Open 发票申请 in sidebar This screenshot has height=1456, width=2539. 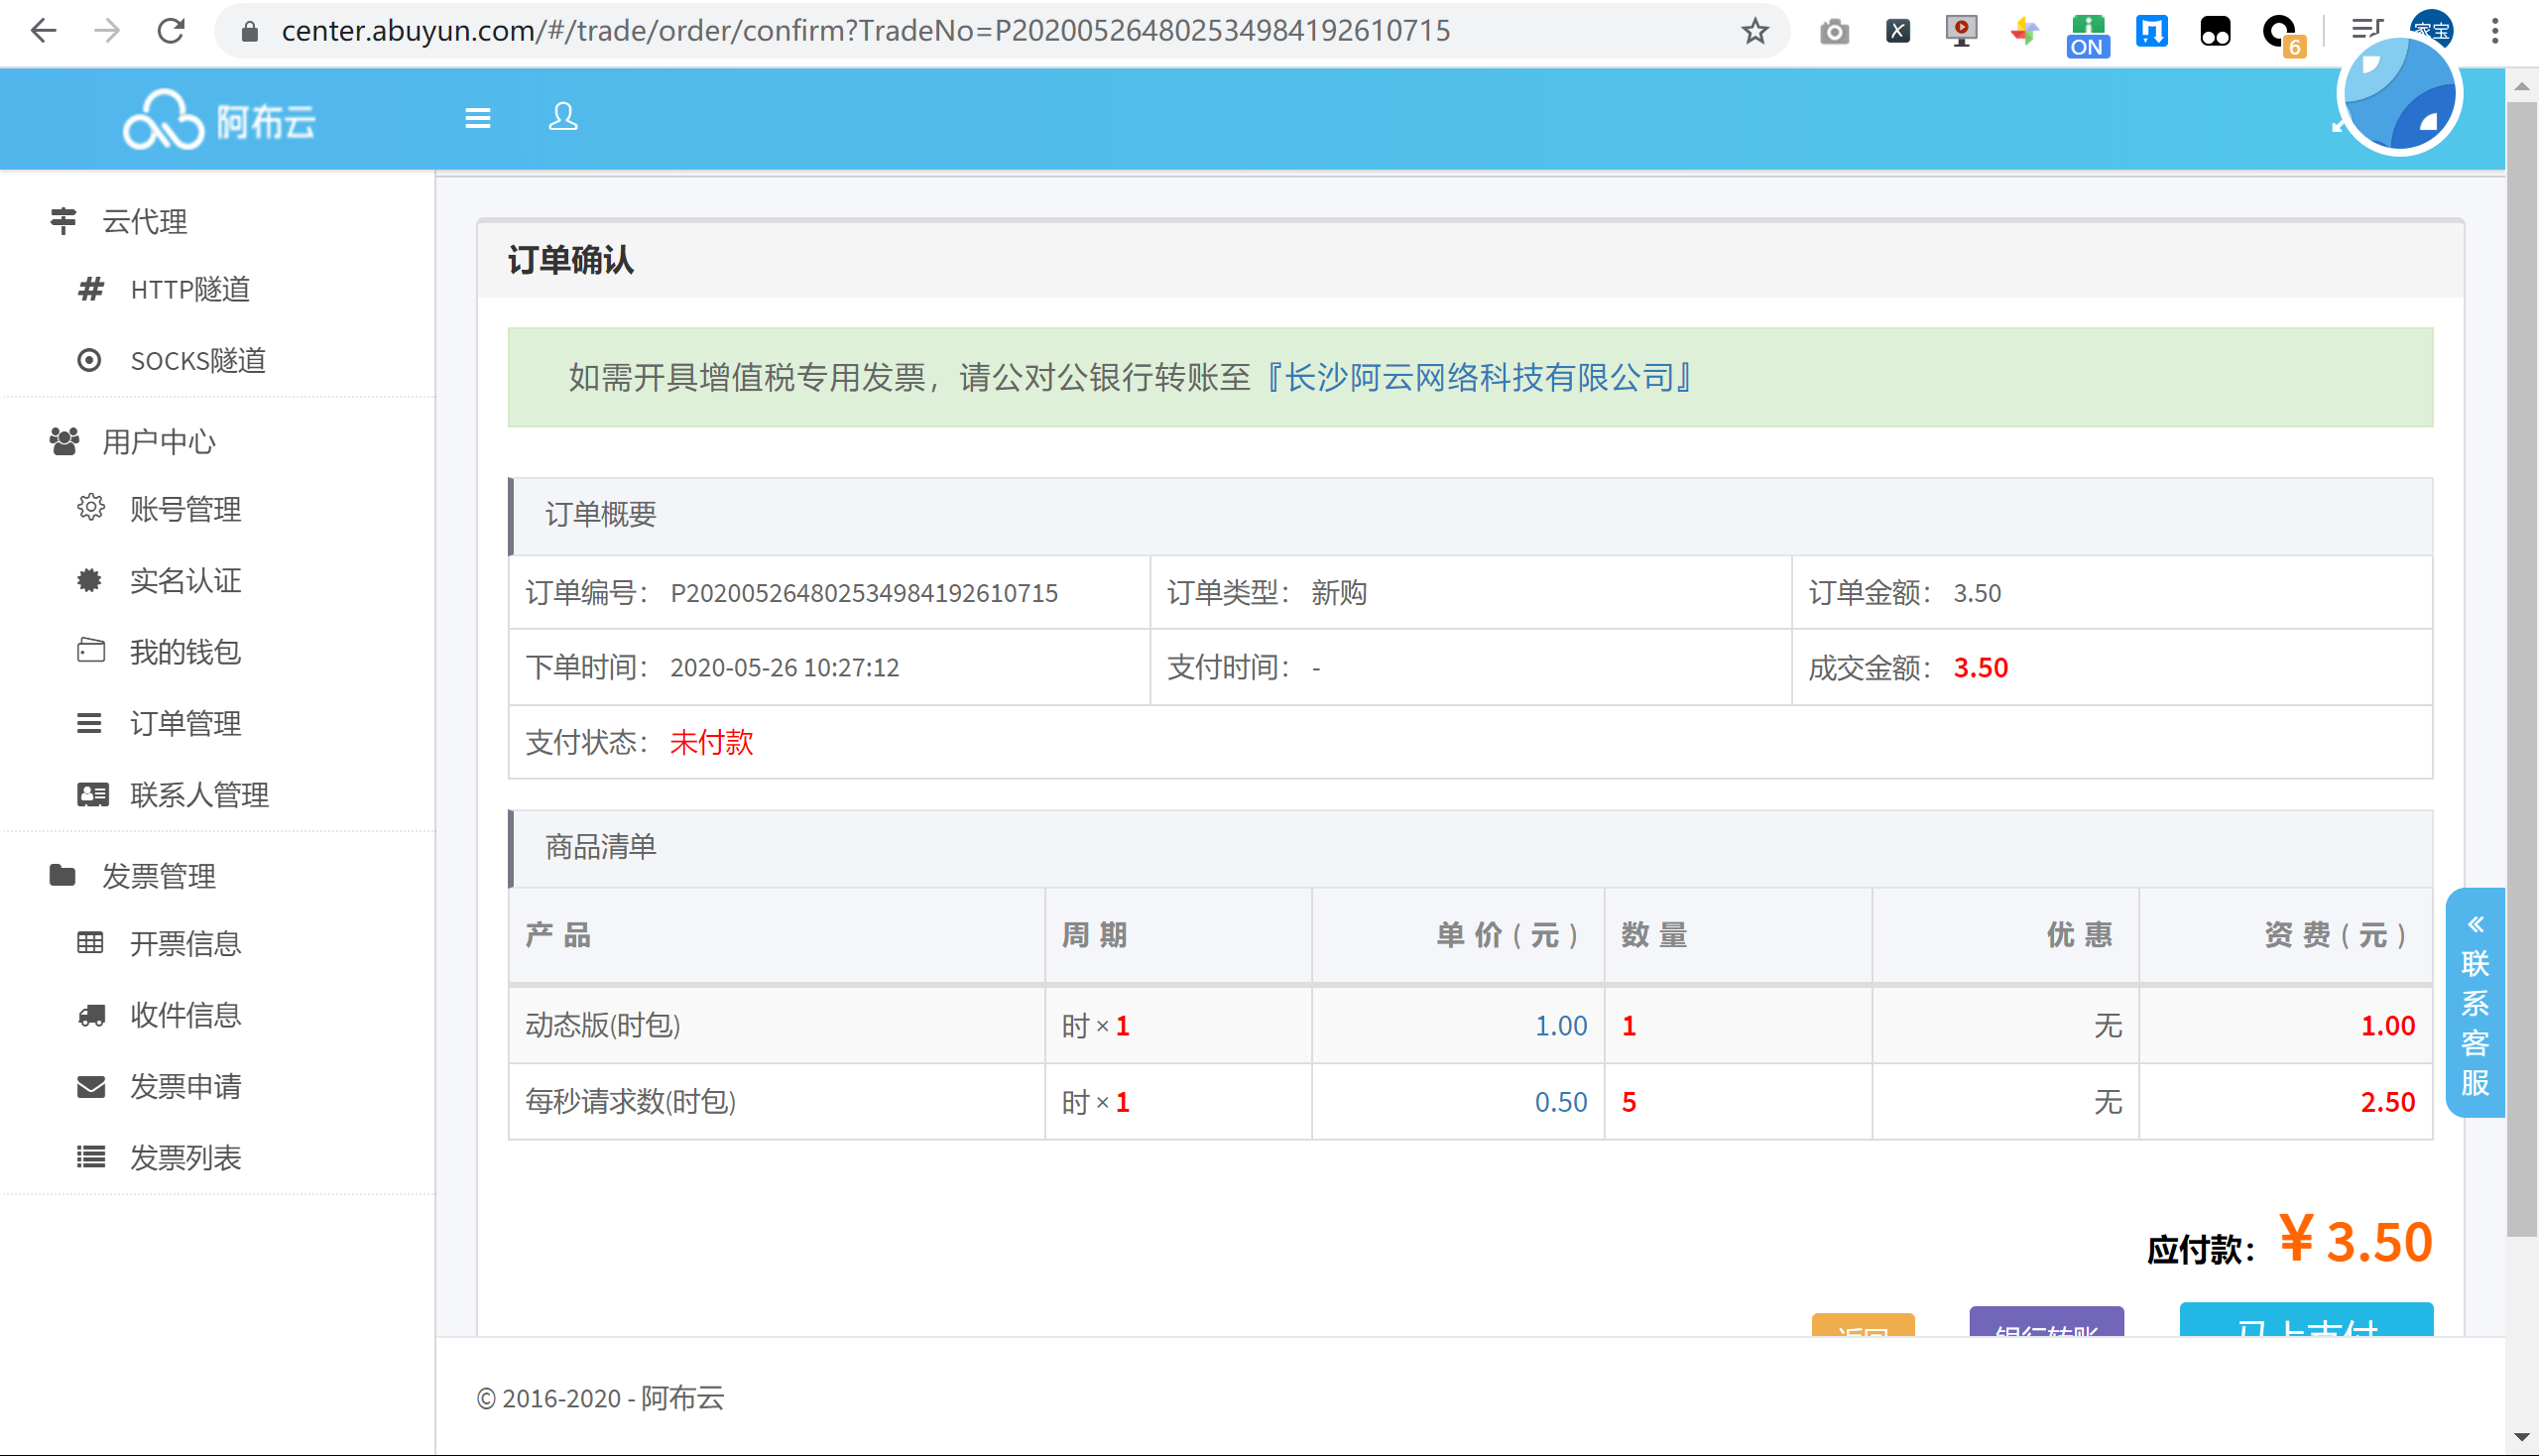click(x=185, y=1086)
